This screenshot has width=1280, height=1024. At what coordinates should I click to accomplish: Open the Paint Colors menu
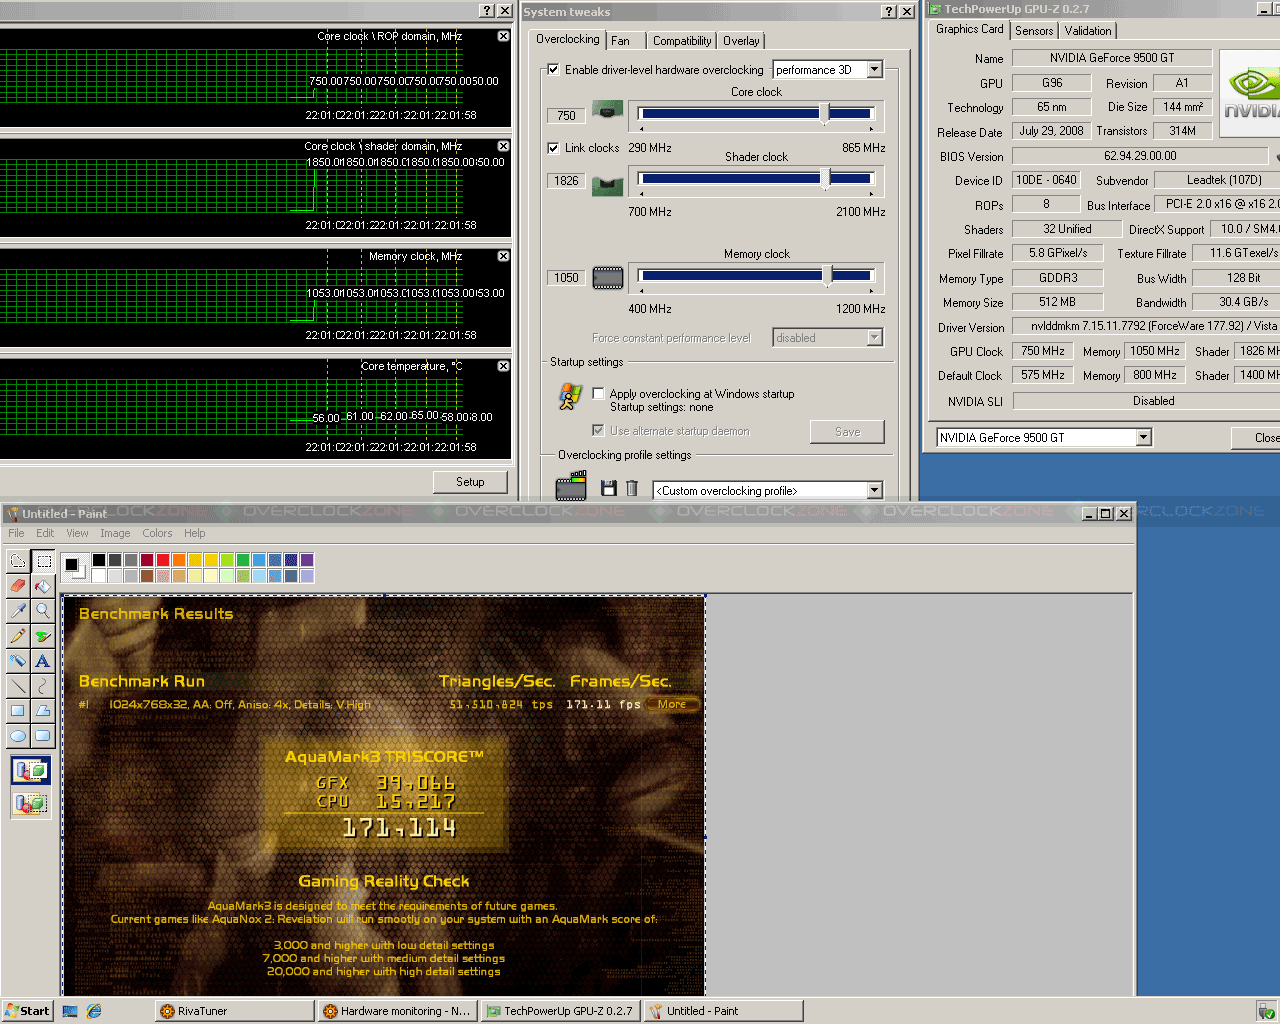(x=157, y=533)
